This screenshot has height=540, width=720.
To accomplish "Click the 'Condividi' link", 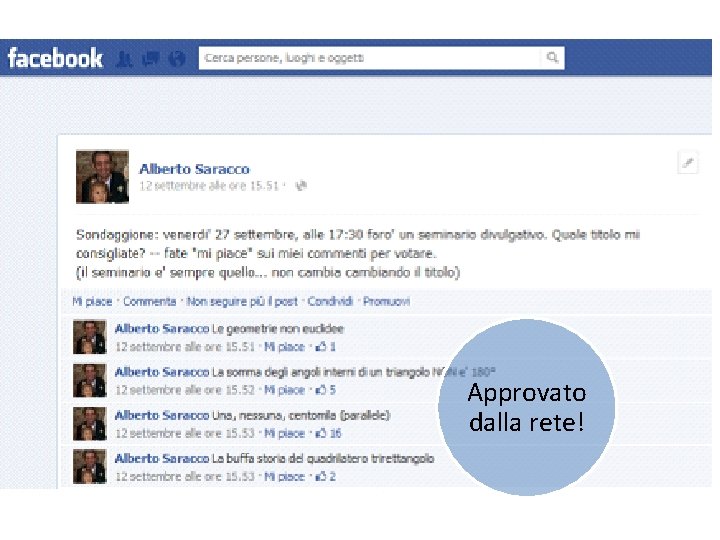I will [x=330, y=302].
